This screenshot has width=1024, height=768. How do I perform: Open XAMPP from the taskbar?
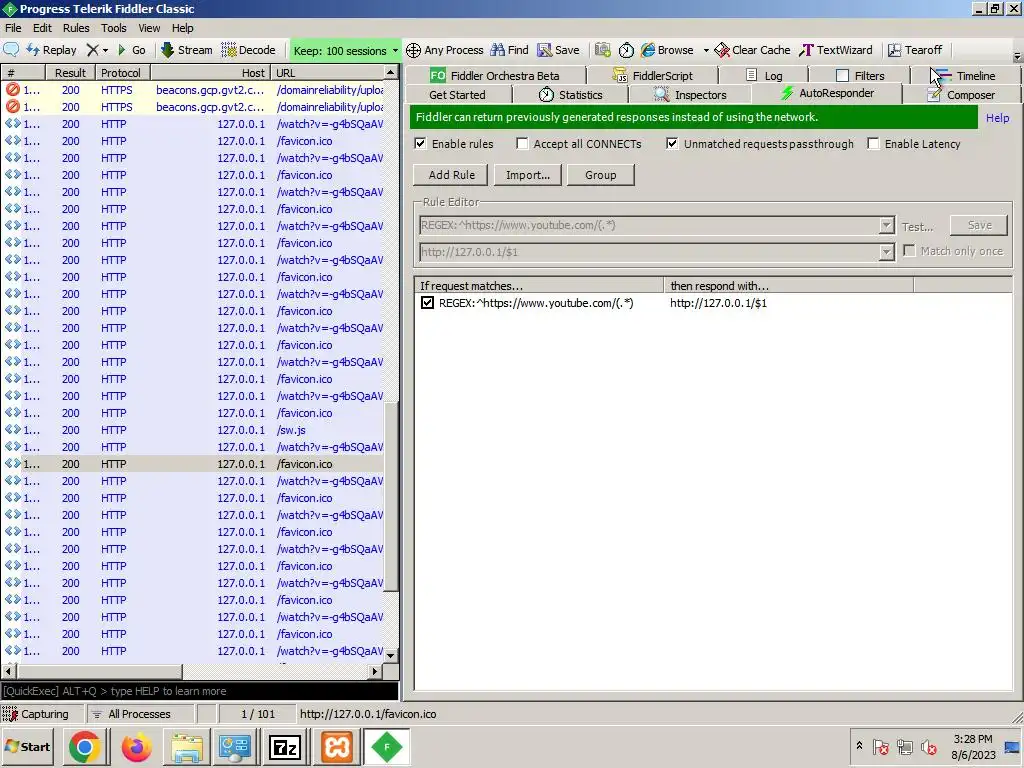tap(336, 746)
